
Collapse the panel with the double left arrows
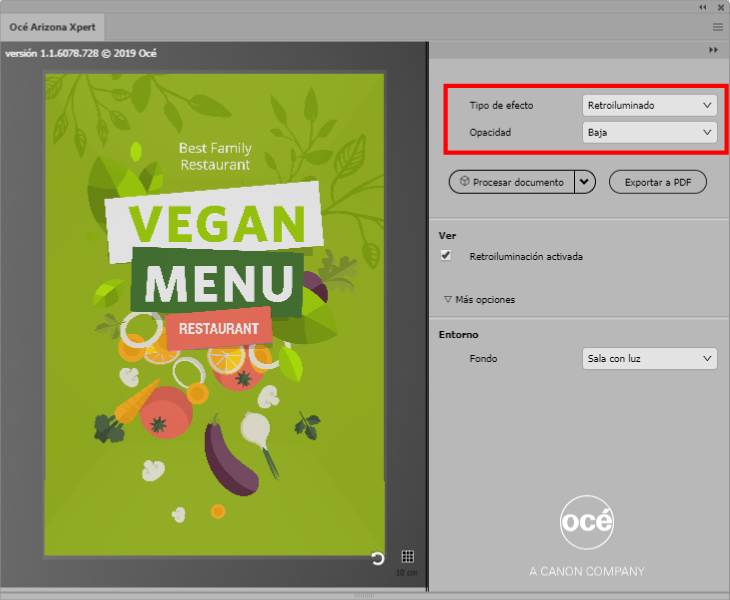(703, 7)
